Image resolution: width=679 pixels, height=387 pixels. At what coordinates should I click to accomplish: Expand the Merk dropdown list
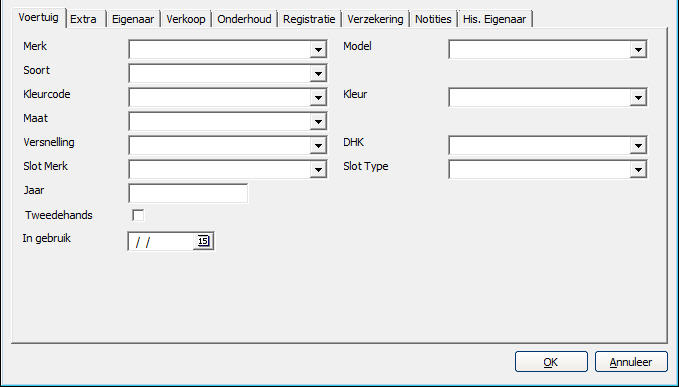pyautogui.click(x=318, y=50)
